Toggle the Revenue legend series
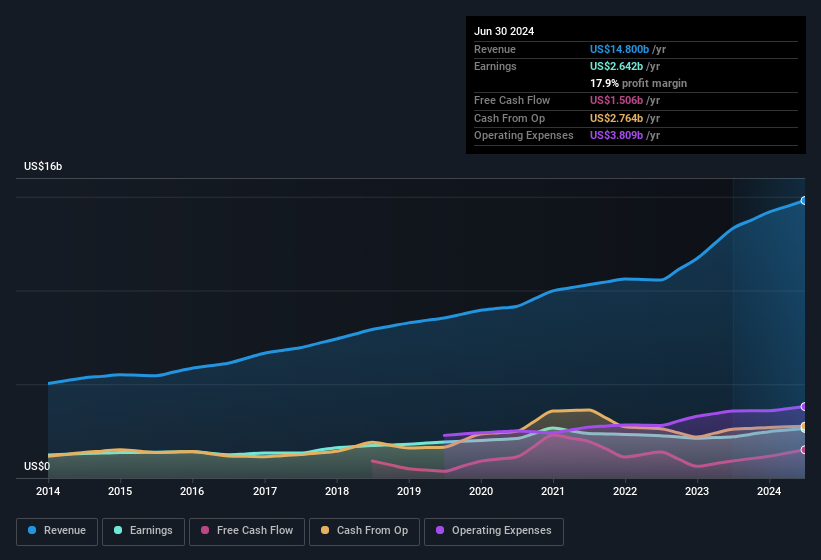 pyautogui.click(x=57, y=531)
